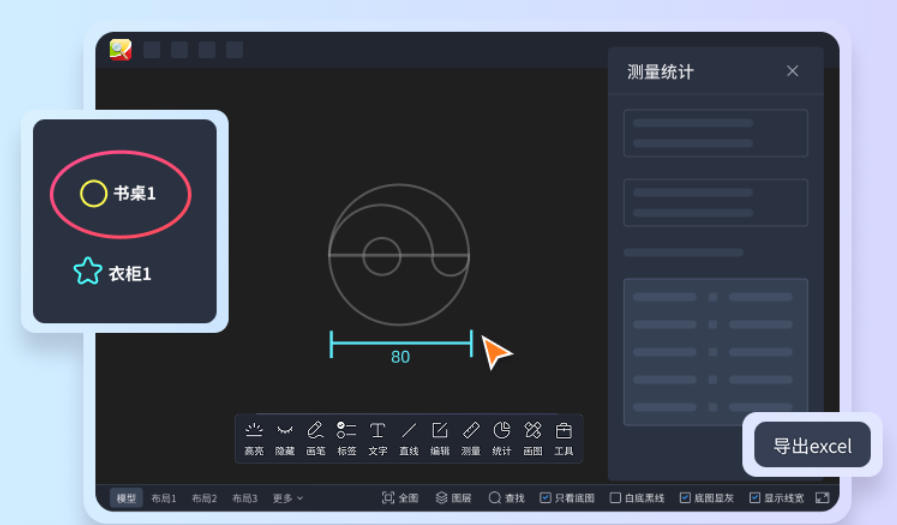
Task: Pick the 直线 line tool
Action: point(408,437)
